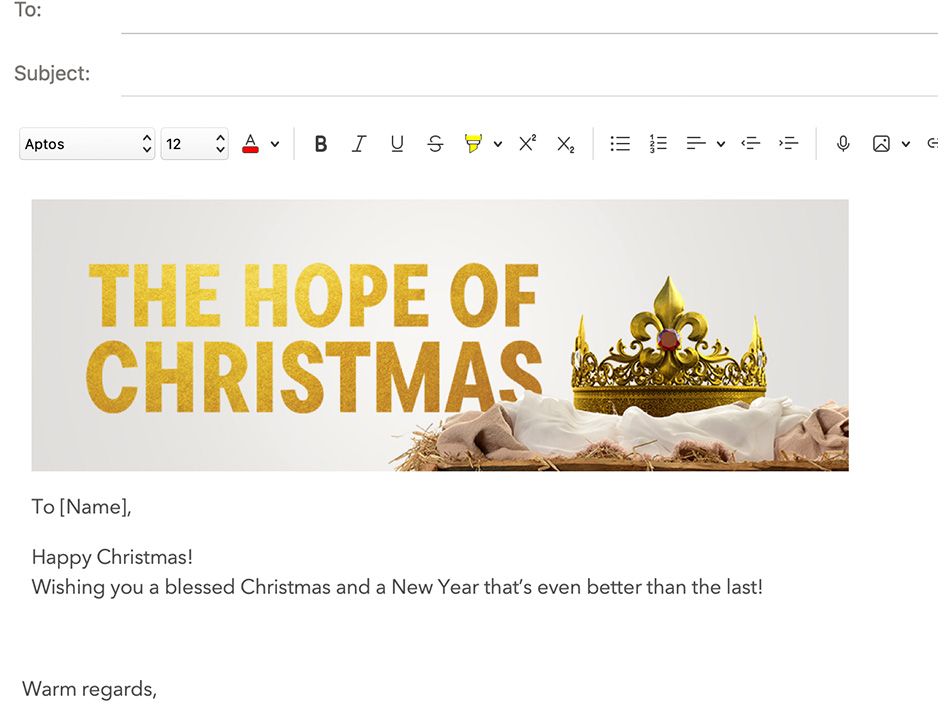Toggle italic formatting
The height and width of the screenshot is (708, 938).
pos(359,144)
